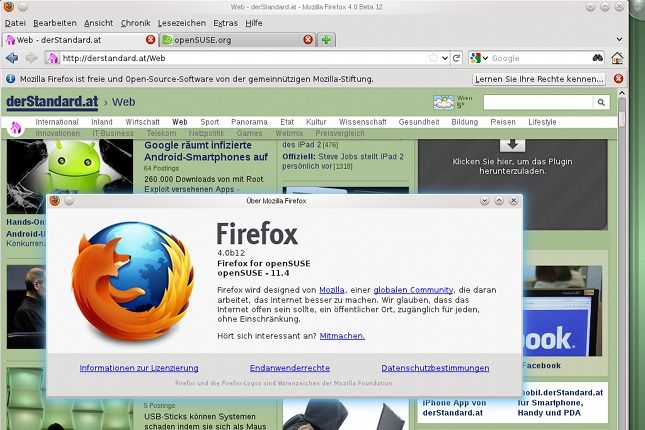Click the binoculars search icon
This screenshot has height=430, width=645.
(x=597, y=58)
